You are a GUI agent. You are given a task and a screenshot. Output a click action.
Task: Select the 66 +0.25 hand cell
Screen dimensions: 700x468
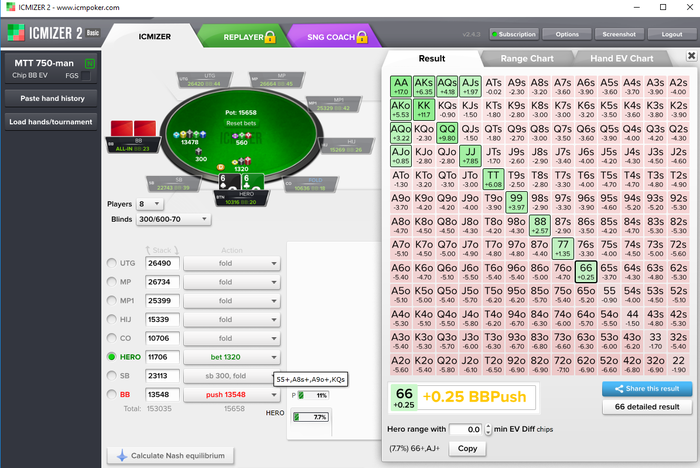586,272
